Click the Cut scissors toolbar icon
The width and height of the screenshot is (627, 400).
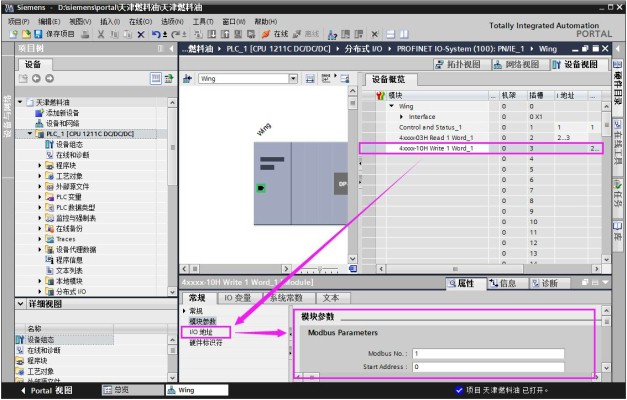point(101,35)
